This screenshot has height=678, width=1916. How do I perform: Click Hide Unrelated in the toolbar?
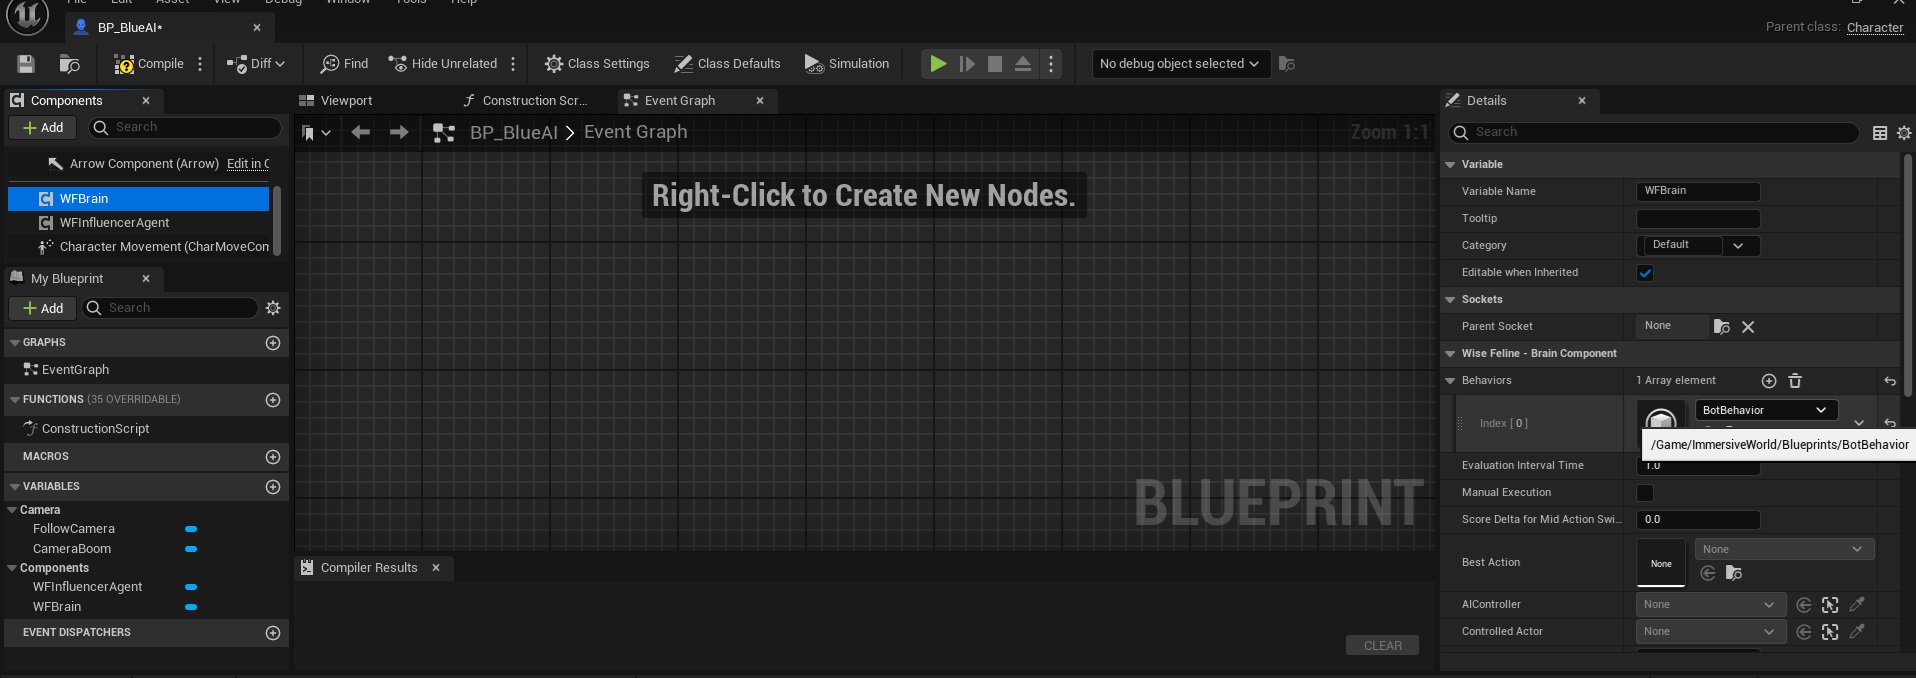point(442,64)
